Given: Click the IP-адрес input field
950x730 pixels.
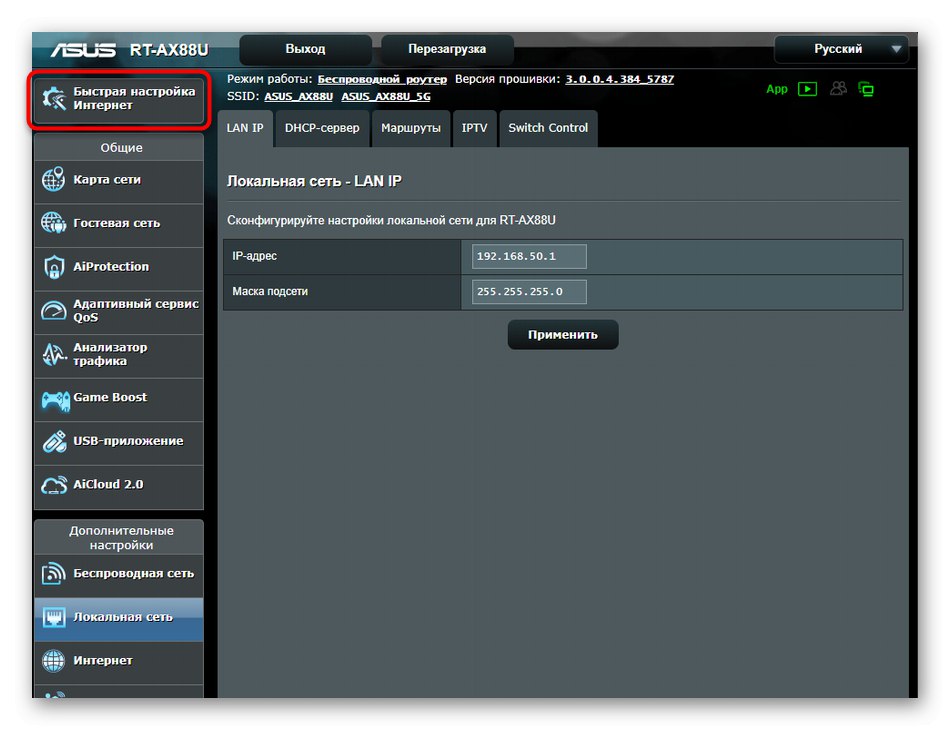Looking at the screenshot, I should [529, 256].
